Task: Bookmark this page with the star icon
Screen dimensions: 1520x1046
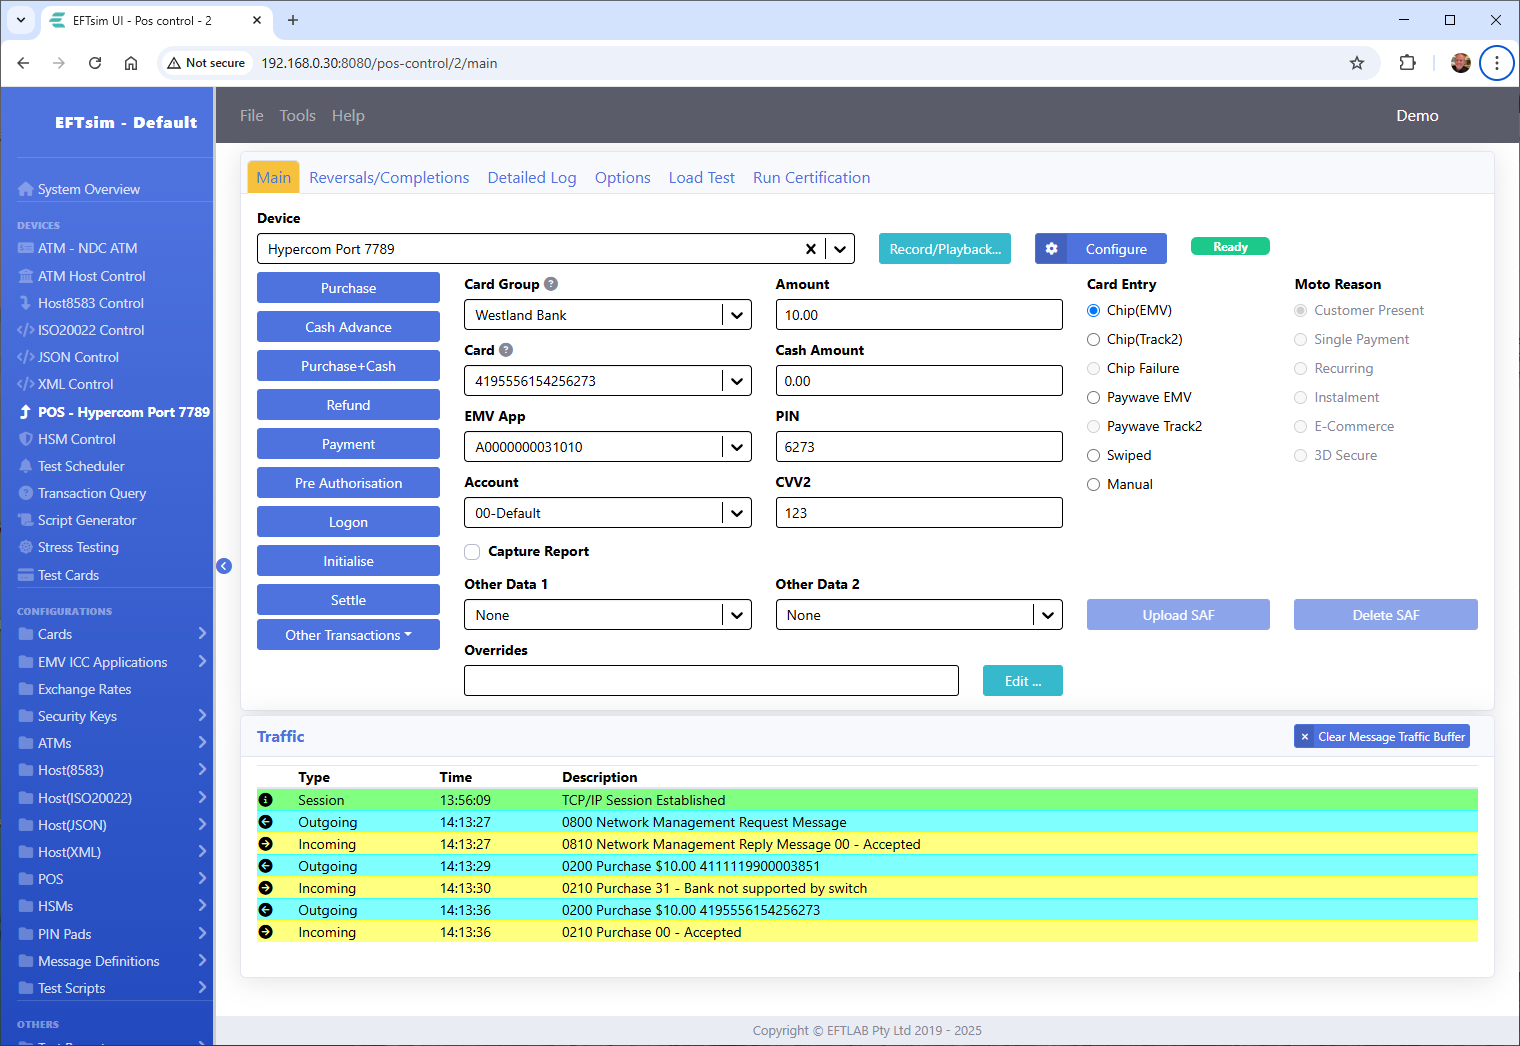Action: coord(1357,63)
